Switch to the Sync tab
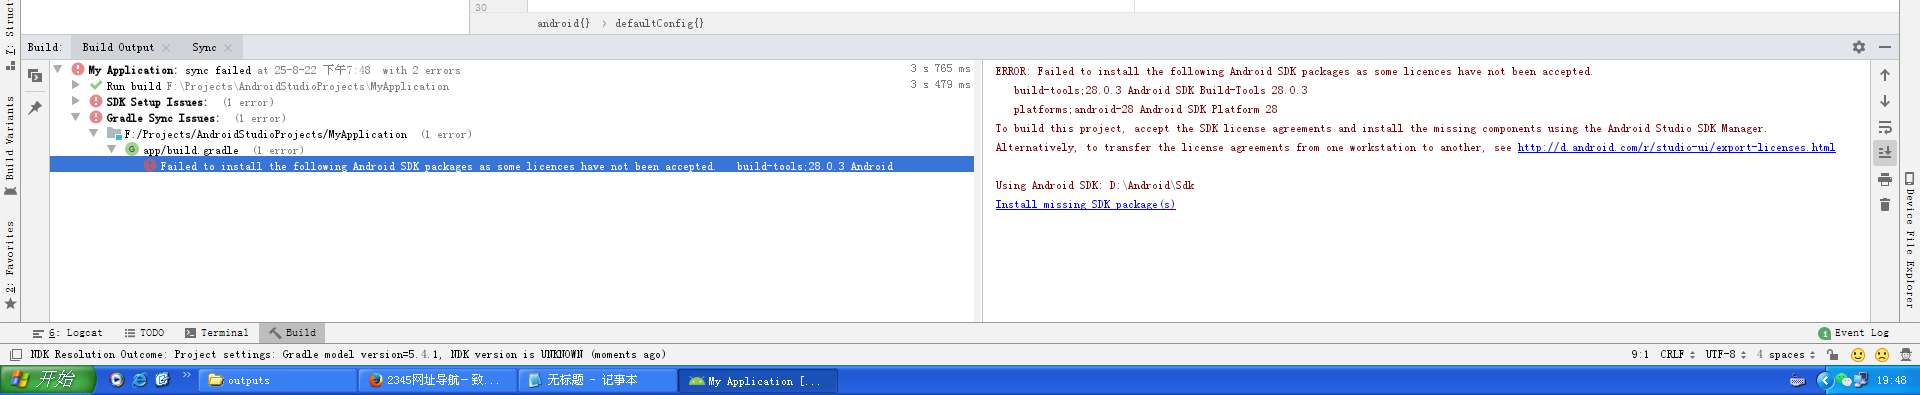The width and height of the screenshot is (1920, 395). 204,47
